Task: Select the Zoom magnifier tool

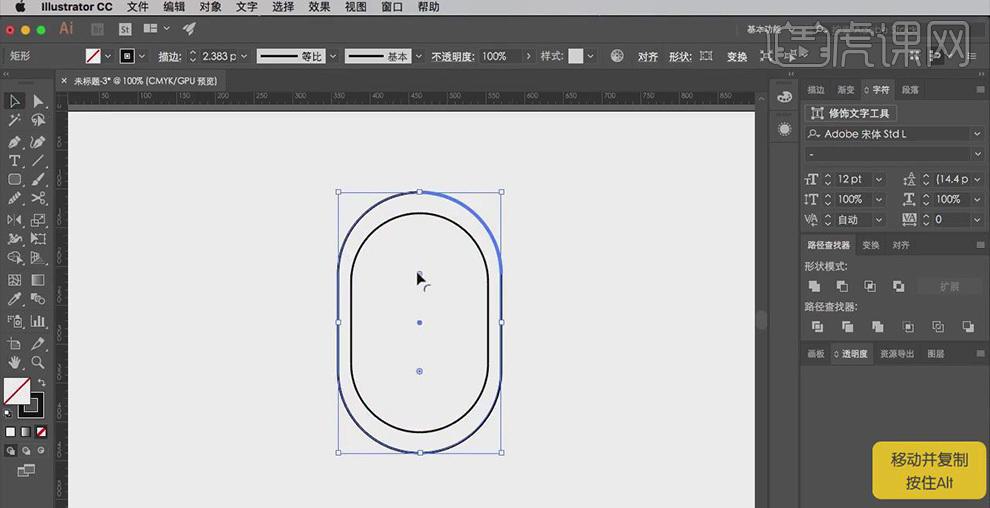Action: [38, 362]
